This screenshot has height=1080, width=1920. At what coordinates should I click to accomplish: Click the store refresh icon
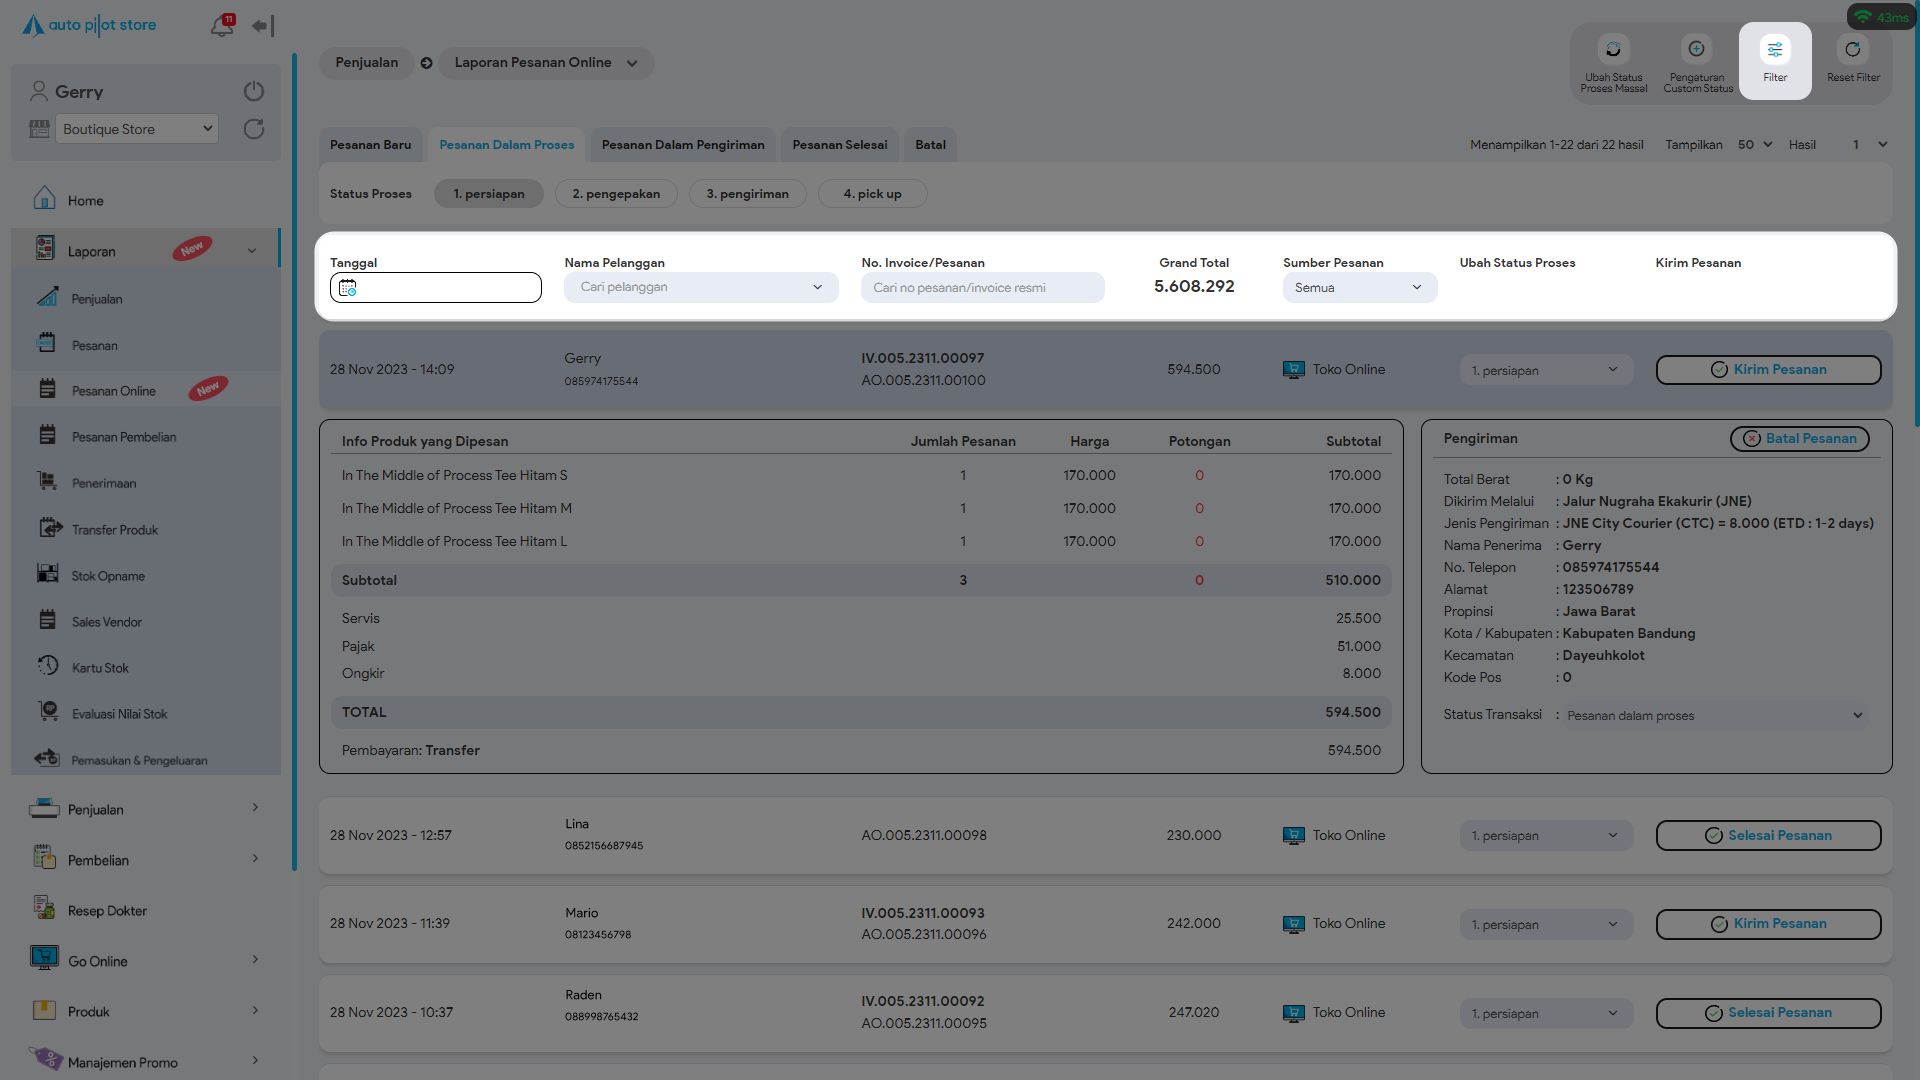tap(254, 129)
